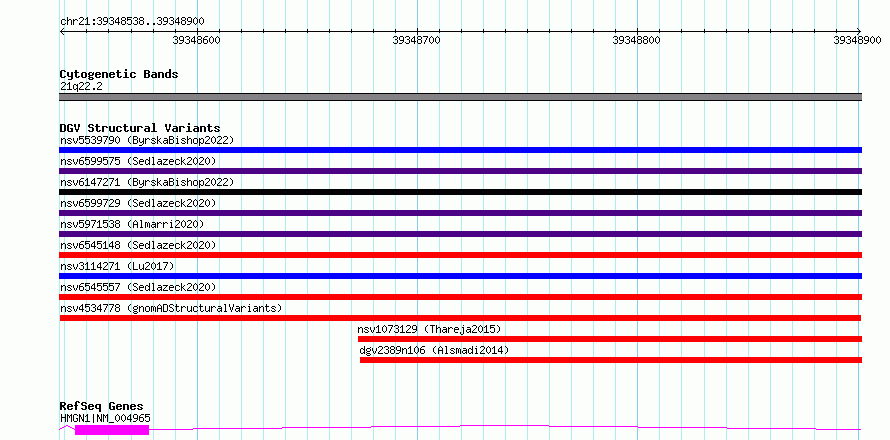Select the HMGN1 magenta exon block
This screenshot has height=440, width=890.
112,430
